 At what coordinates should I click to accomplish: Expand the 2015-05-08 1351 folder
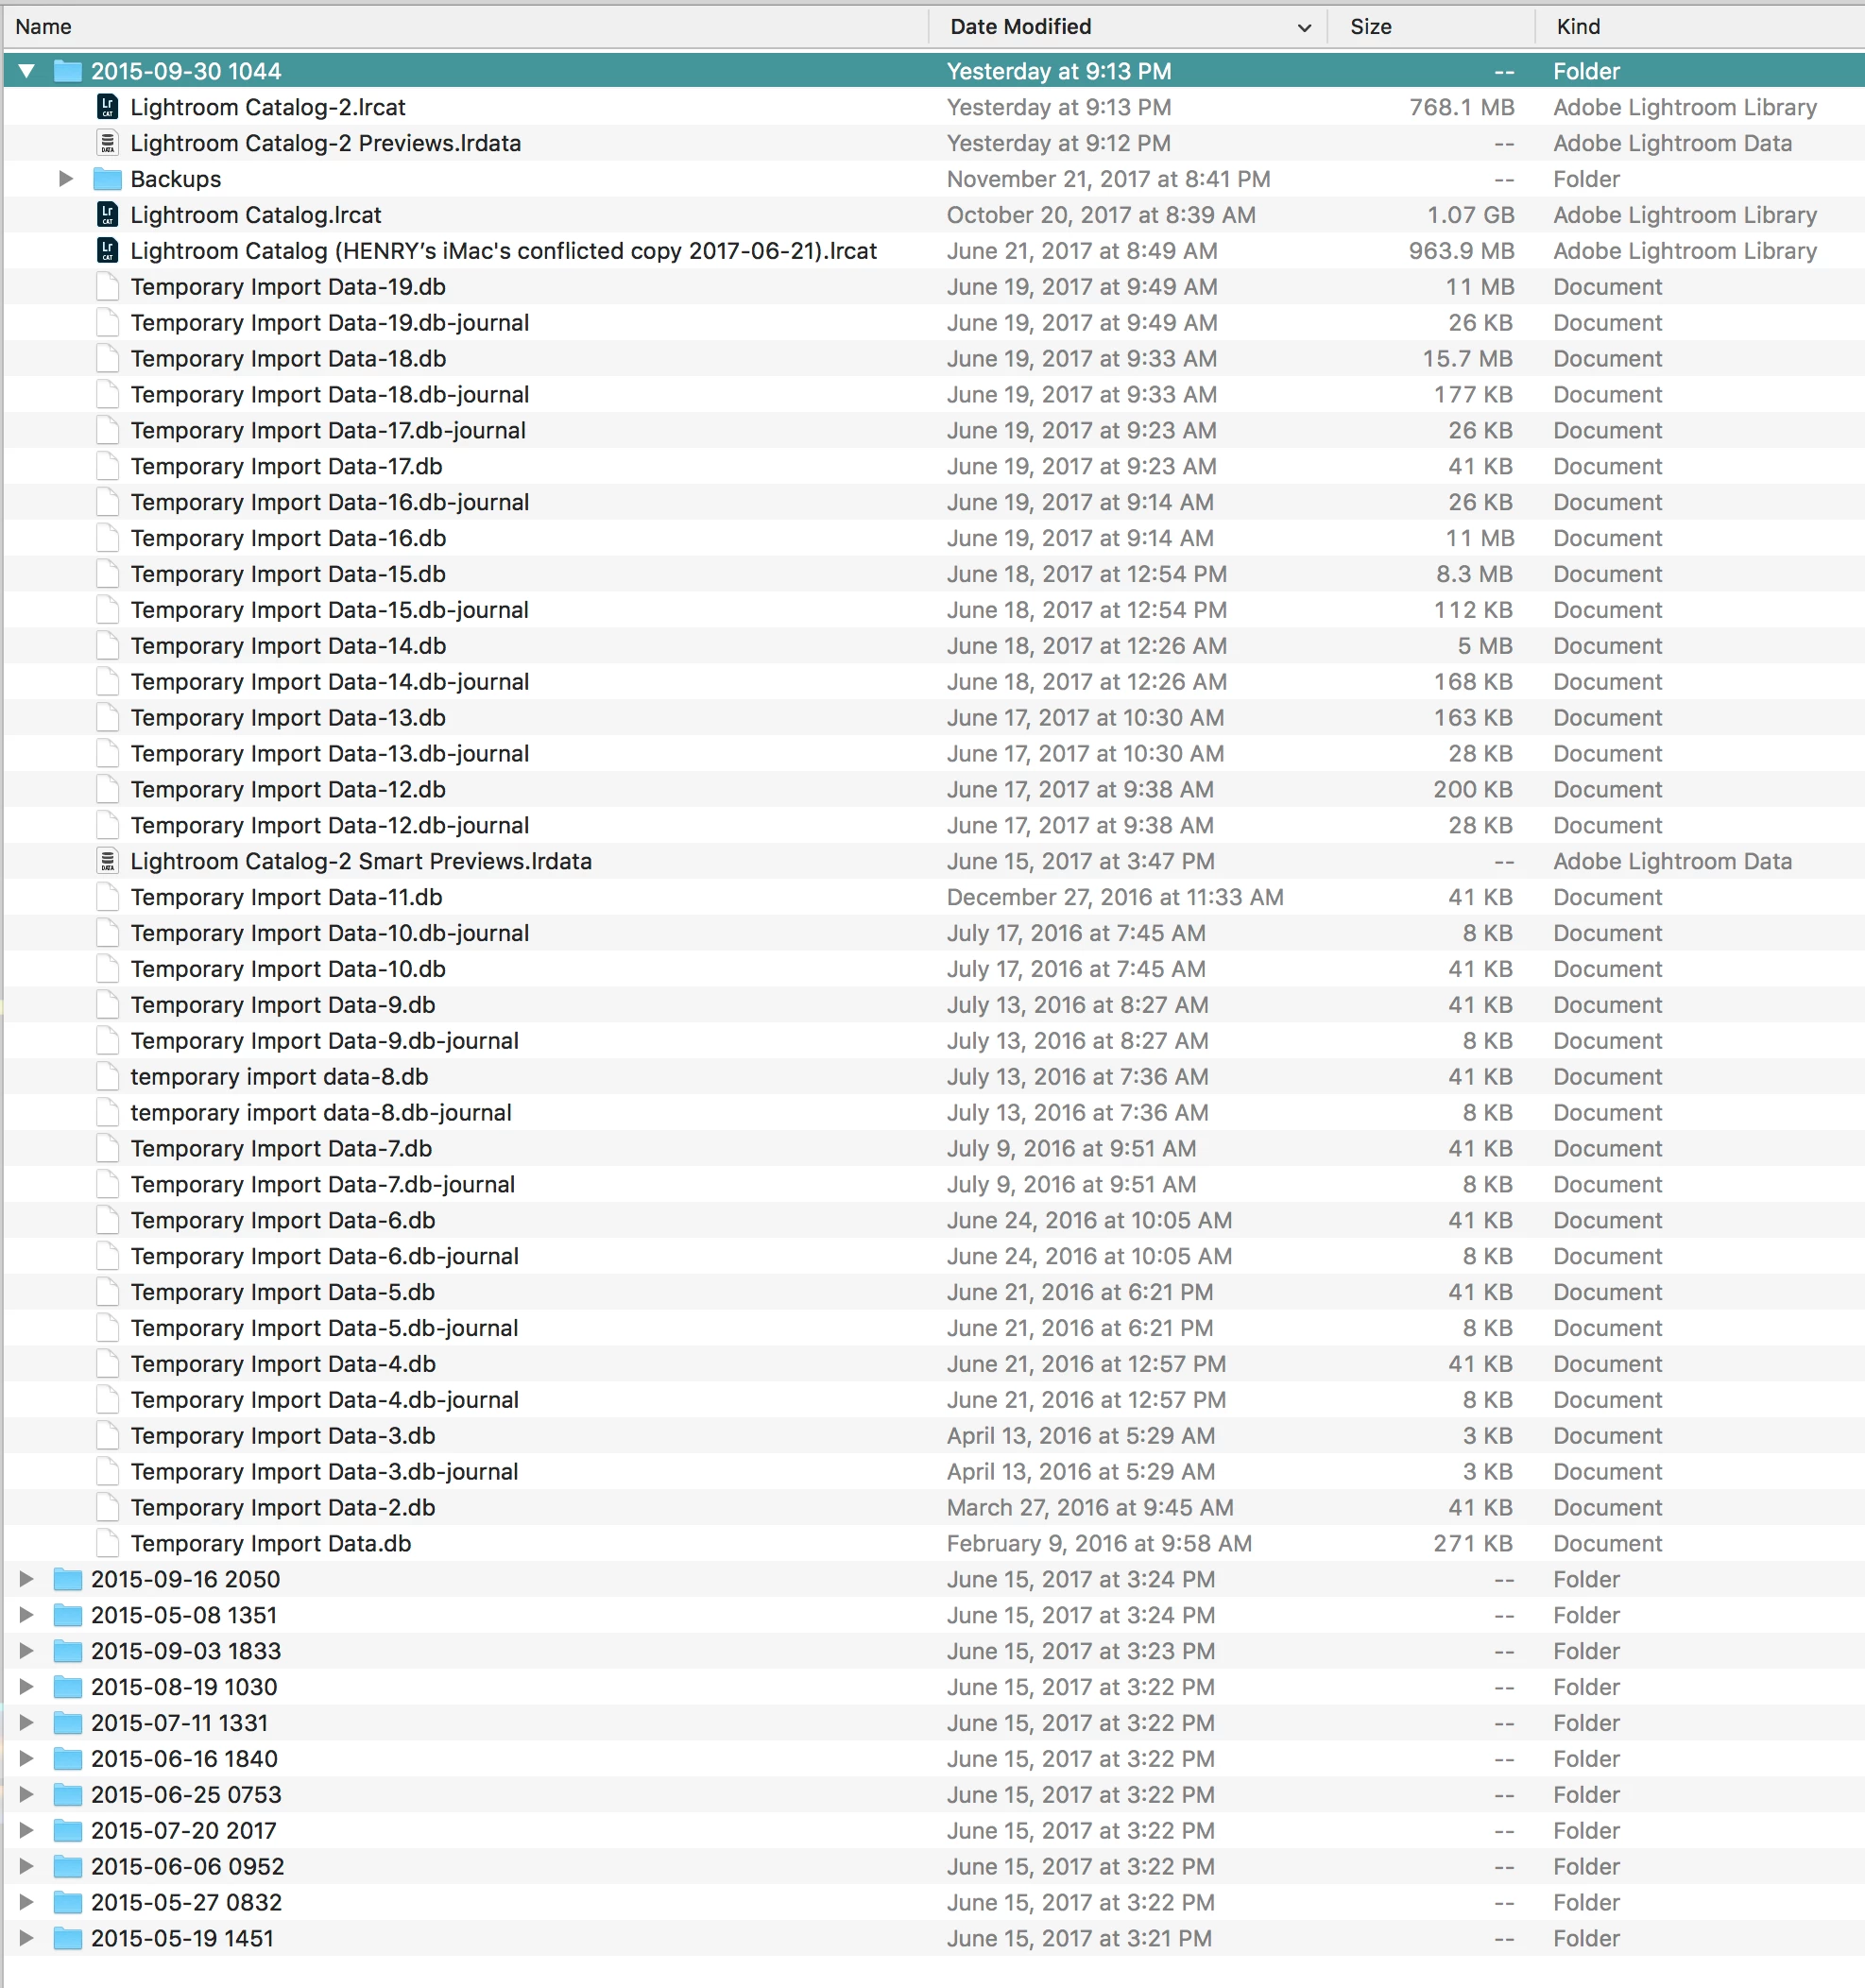pyautogui.click(x=27, y=1615)
